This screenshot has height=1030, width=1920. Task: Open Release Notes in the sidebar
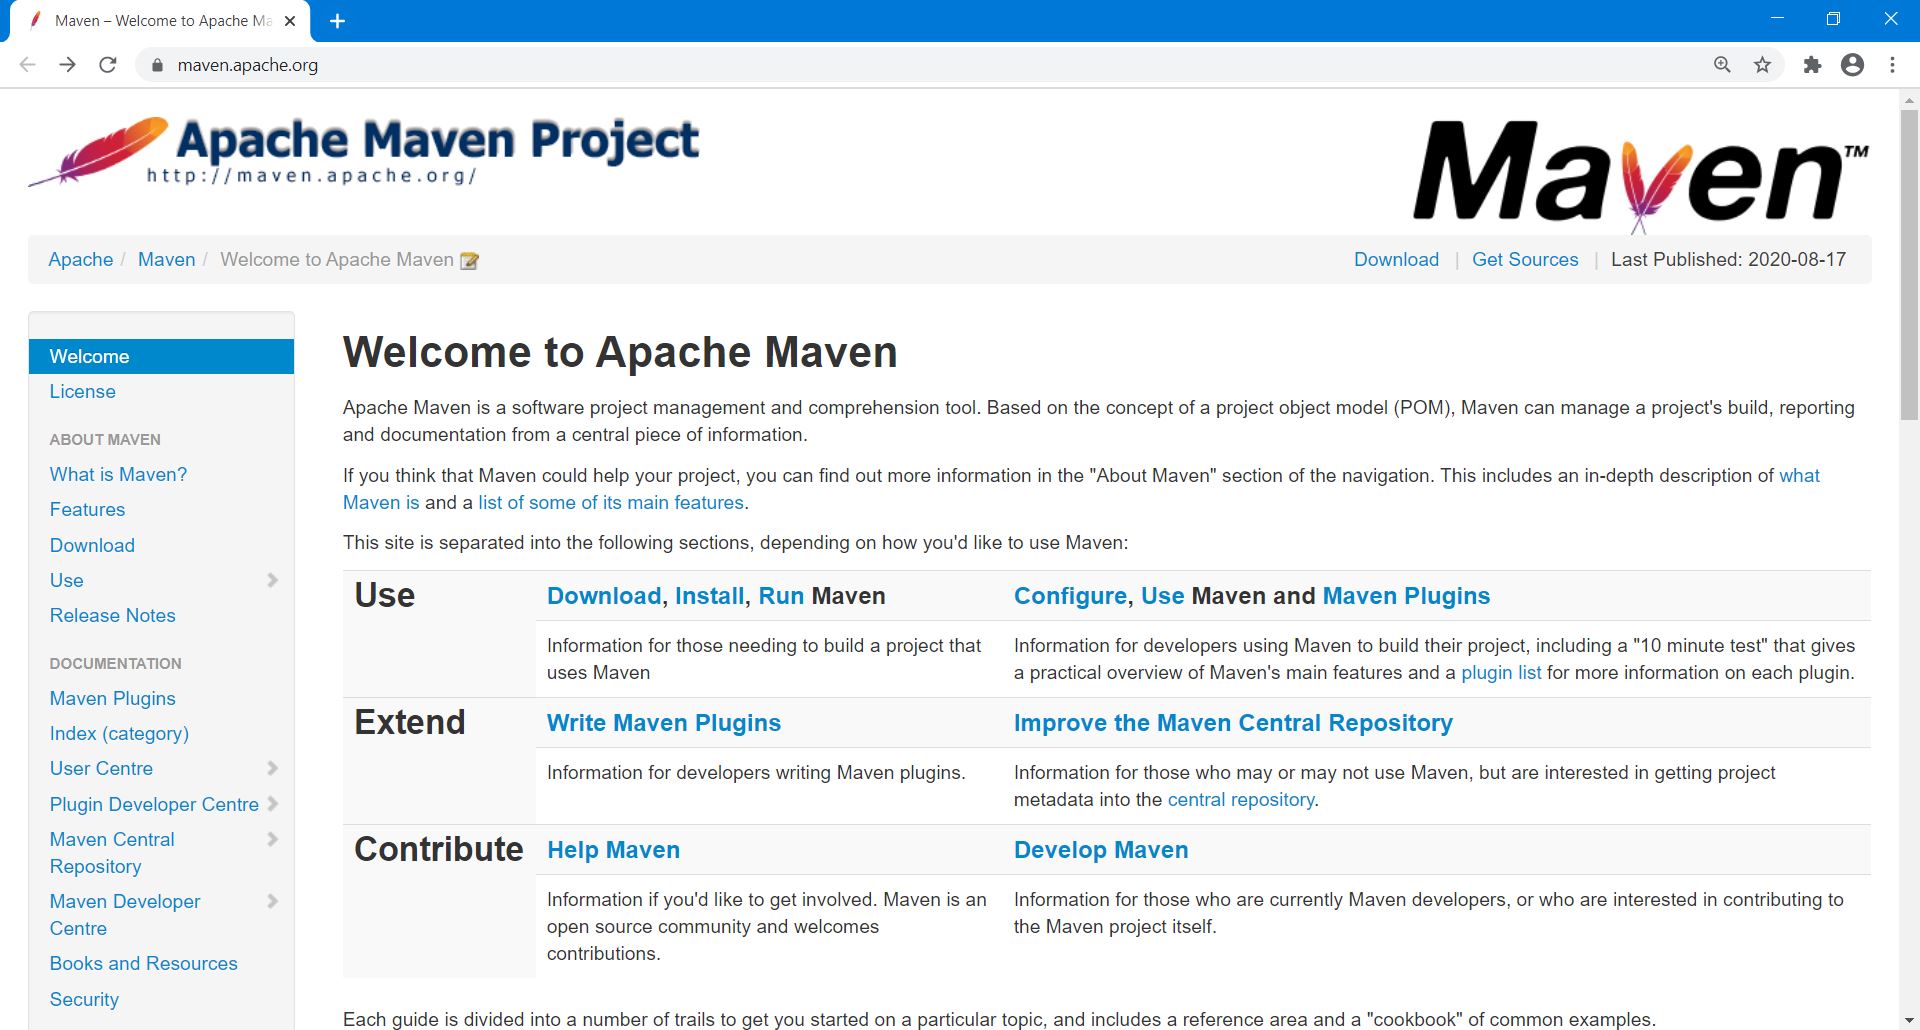point(113,616)
